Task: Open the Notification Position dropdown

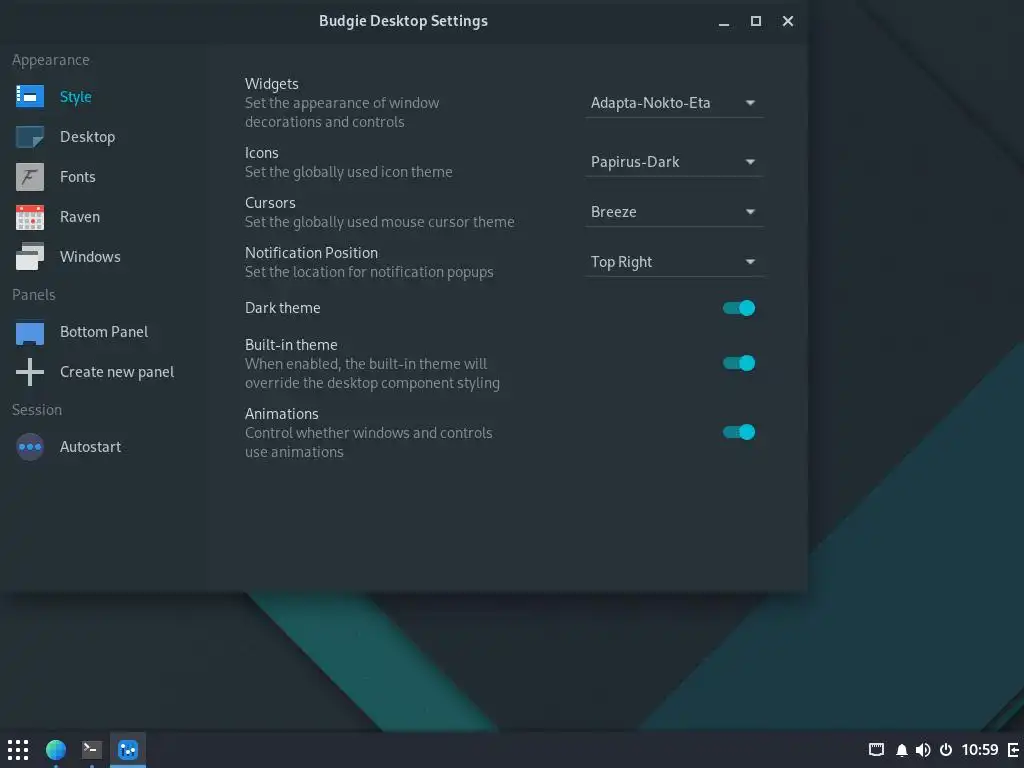Action: pyautogui.click(x=674, y=263)
